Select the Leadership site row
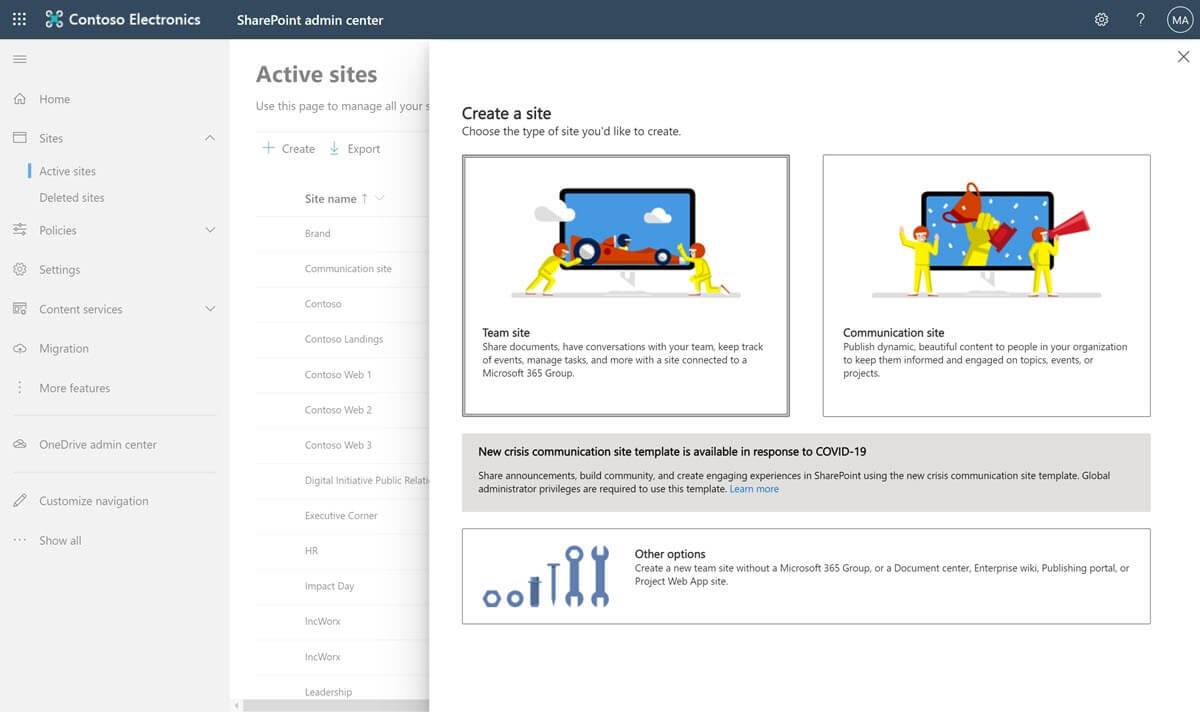This screenshot has width=1200, height=712. (x=342, y=692)
